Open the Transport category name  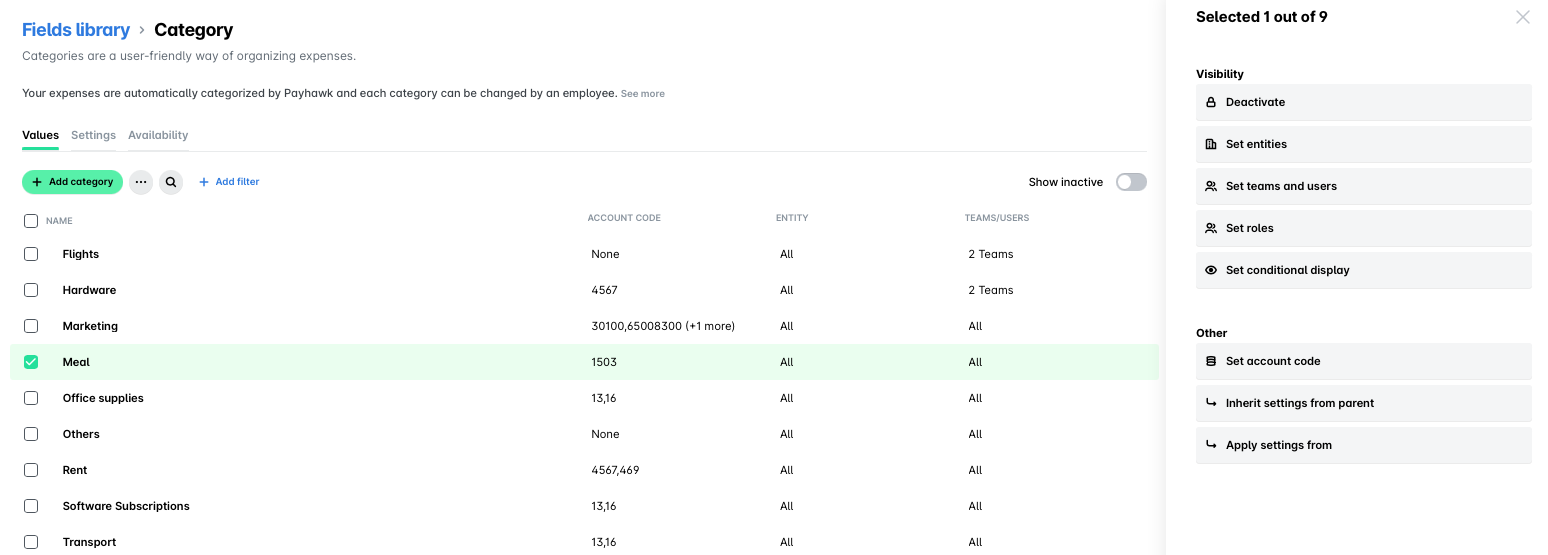pyautogui.click(x=89, y=542)
